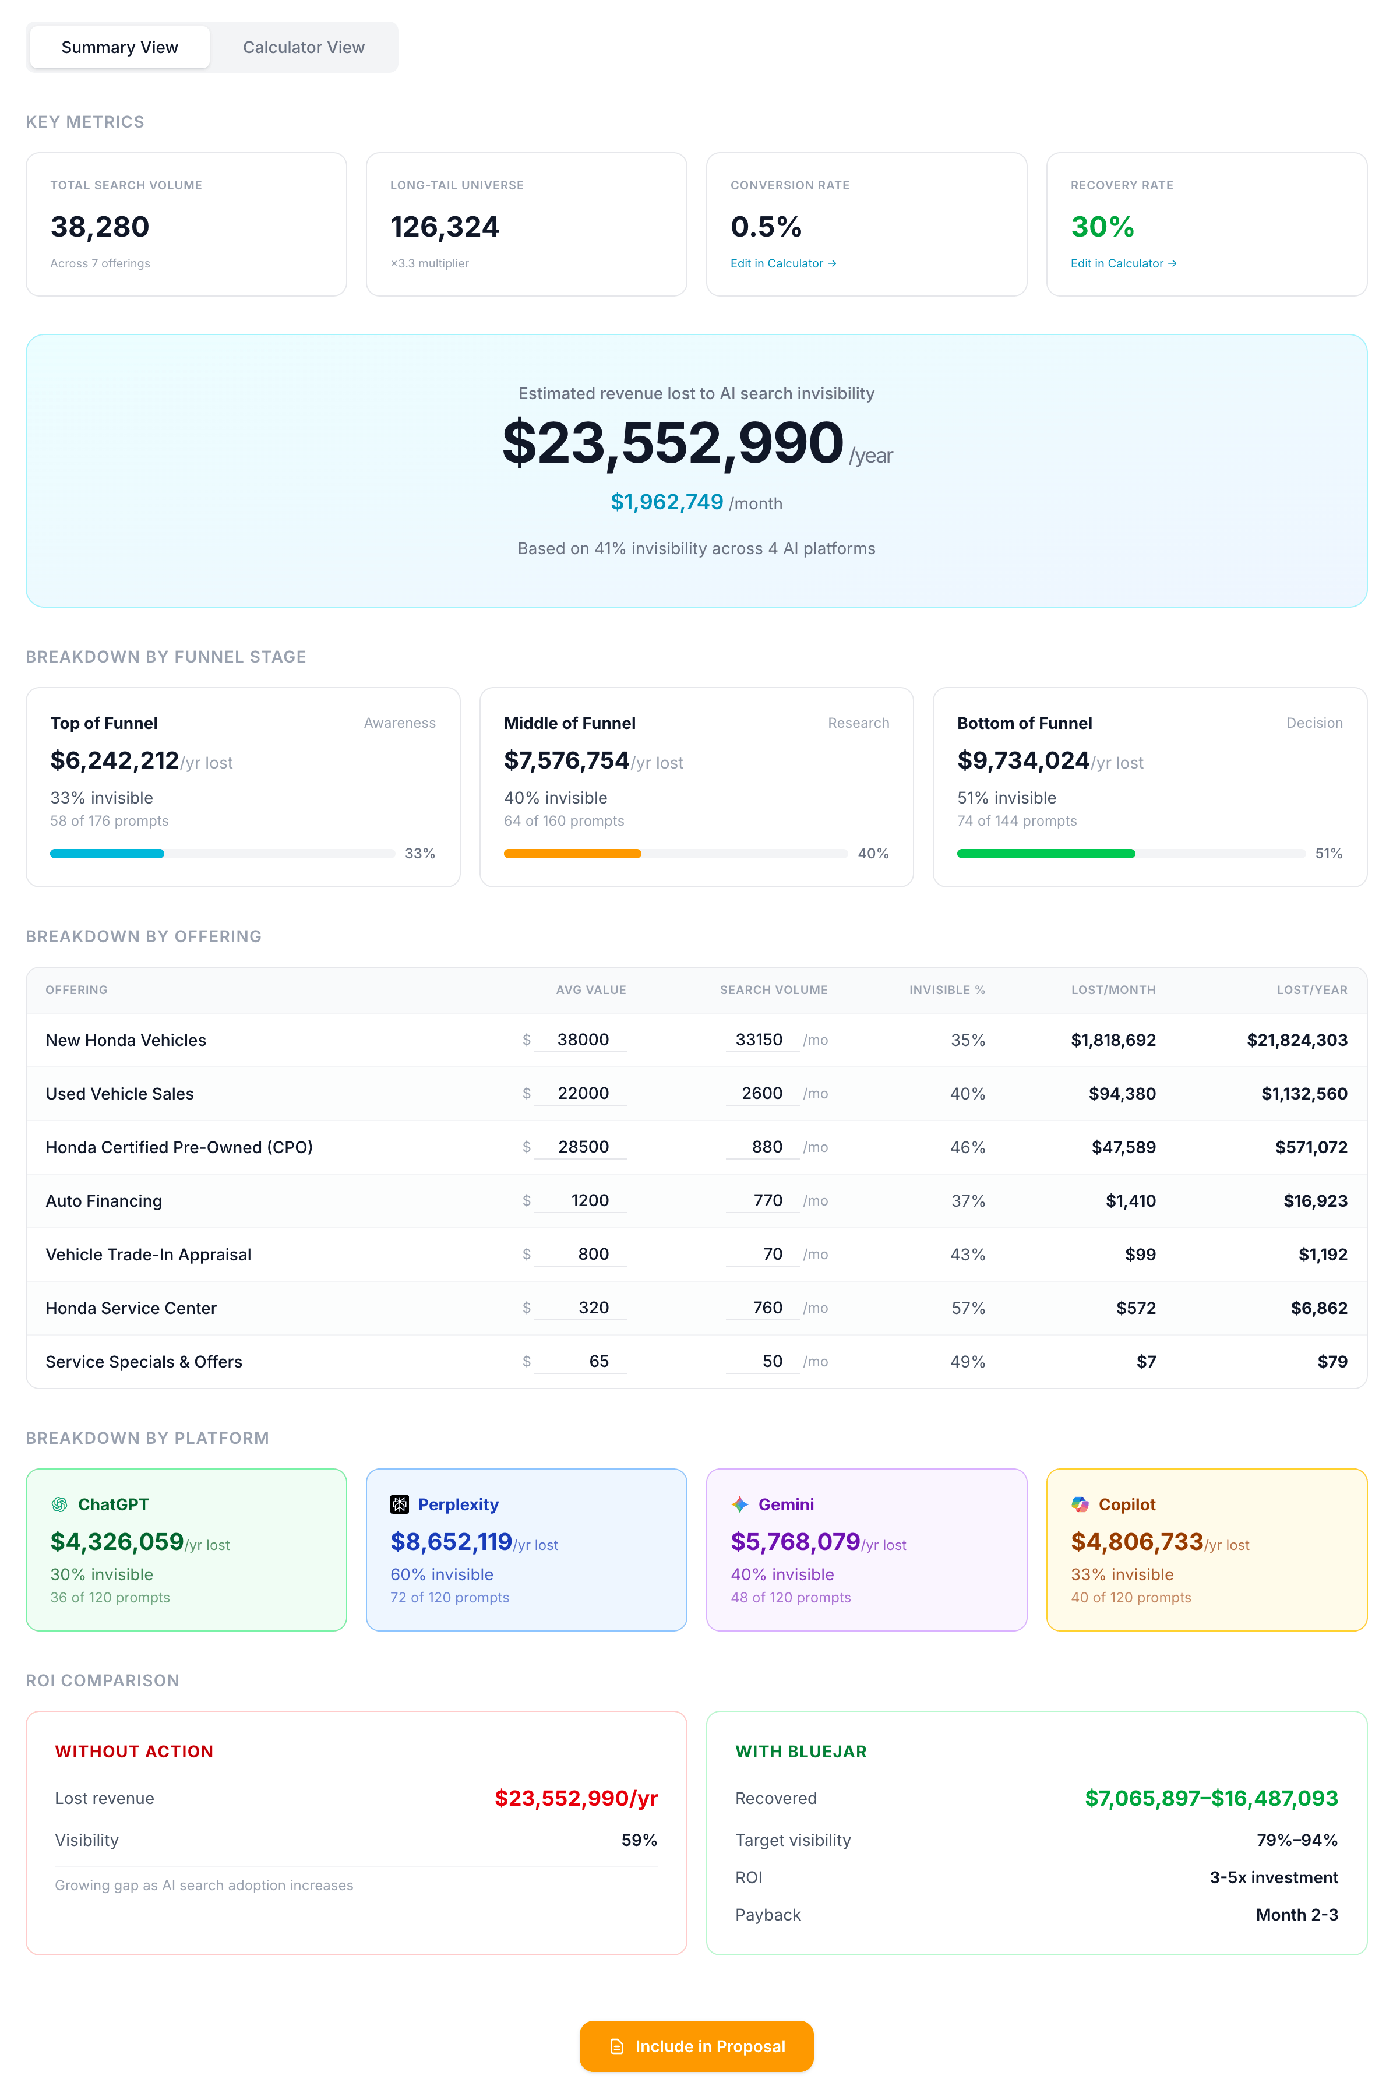The image size is (1400, 2100).
Task: Click the ChatGPT logo icon
Action: click(x=60, y=1504)
